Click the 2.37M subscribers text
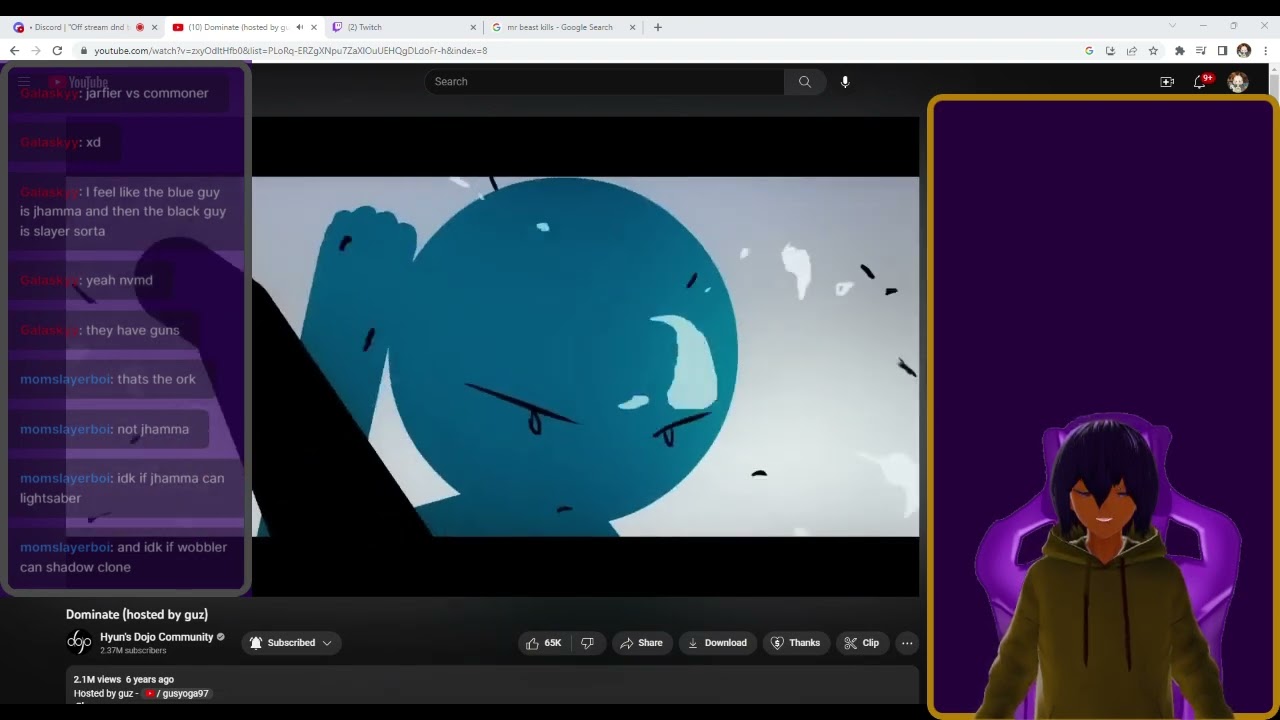1280x720 pixels. tap(133, 651)
